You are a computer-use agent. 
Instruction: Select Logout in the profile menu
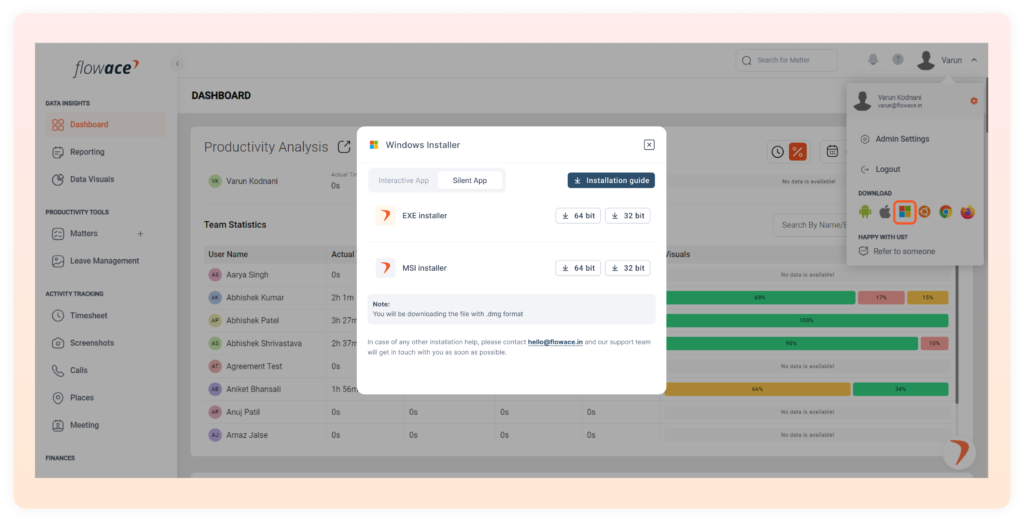tap(880, 170)
